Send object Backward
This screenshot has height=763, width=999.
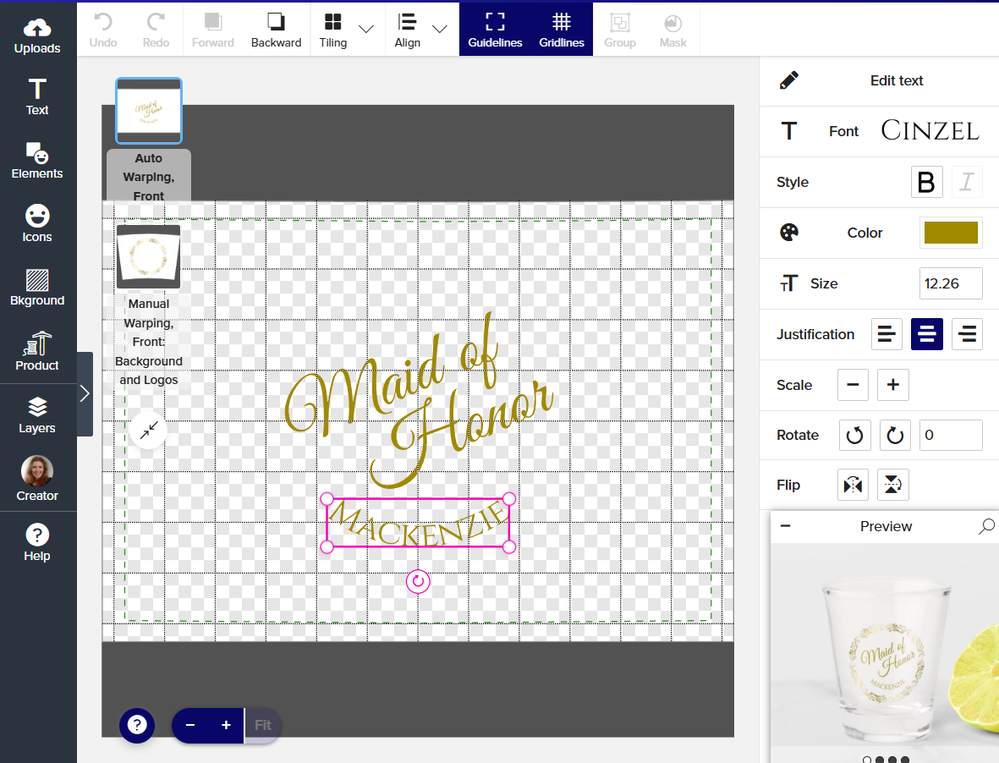point(276,30)
